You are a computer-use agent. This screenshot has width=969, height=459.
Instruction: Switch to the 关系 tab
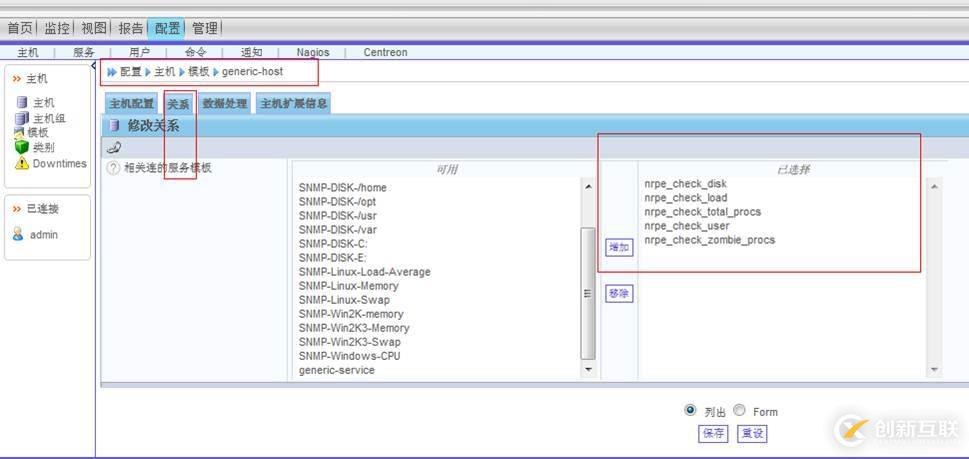click(179, 104)
